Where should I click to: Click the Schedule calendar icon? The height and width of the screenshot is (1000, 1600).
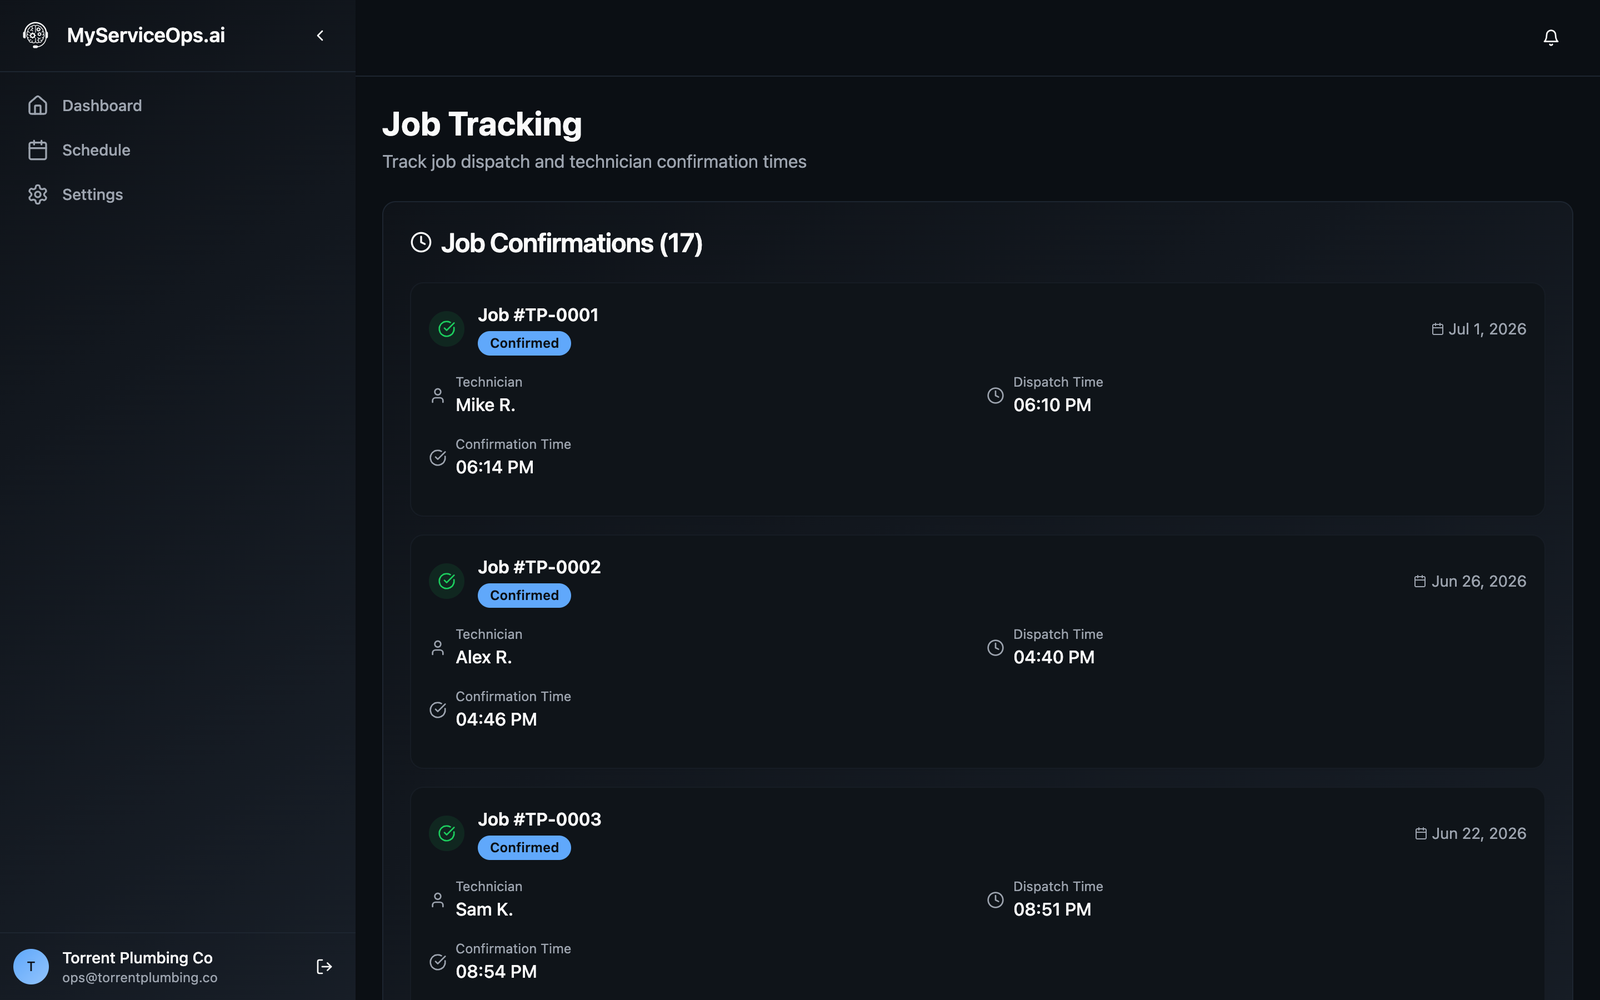coord(38,150)
